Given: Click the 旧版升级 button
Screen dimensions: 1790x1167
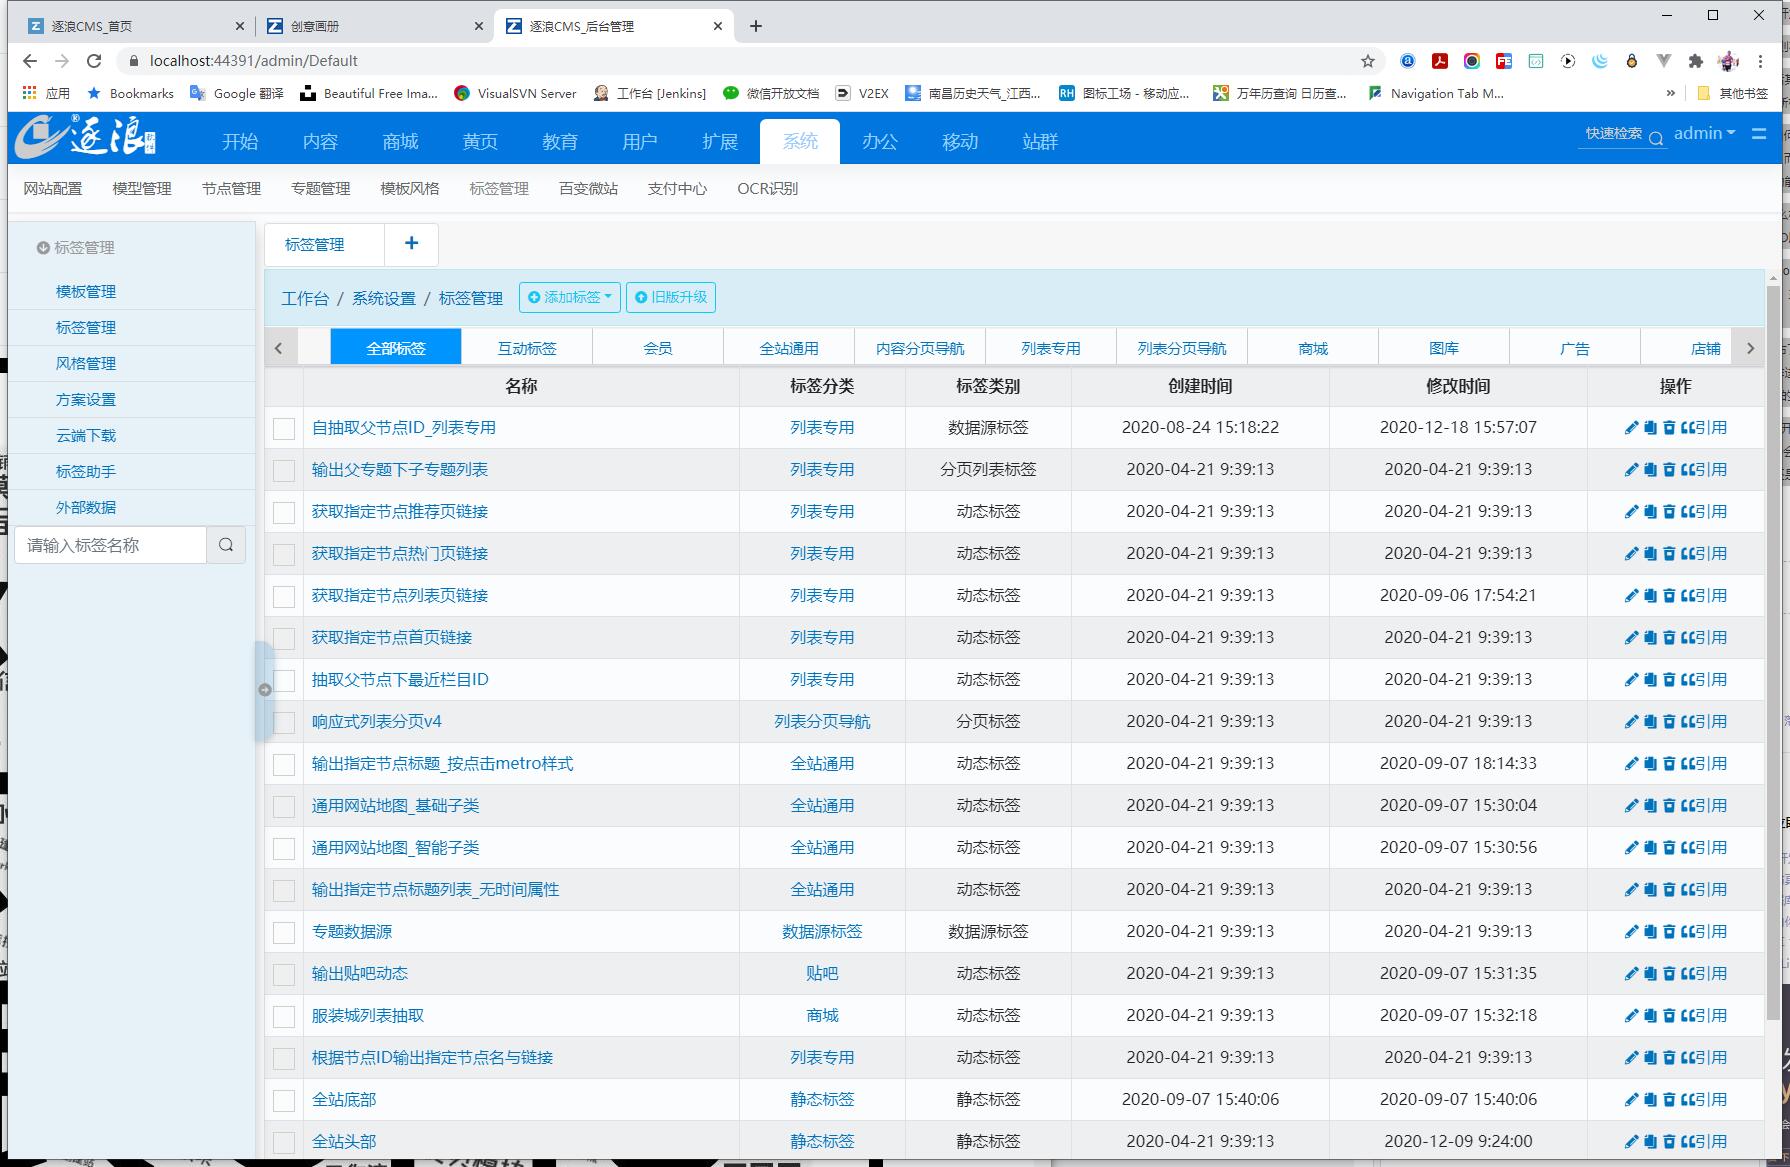Looking at the screenshot, I should pyautogui.click(x=670, y=297).
